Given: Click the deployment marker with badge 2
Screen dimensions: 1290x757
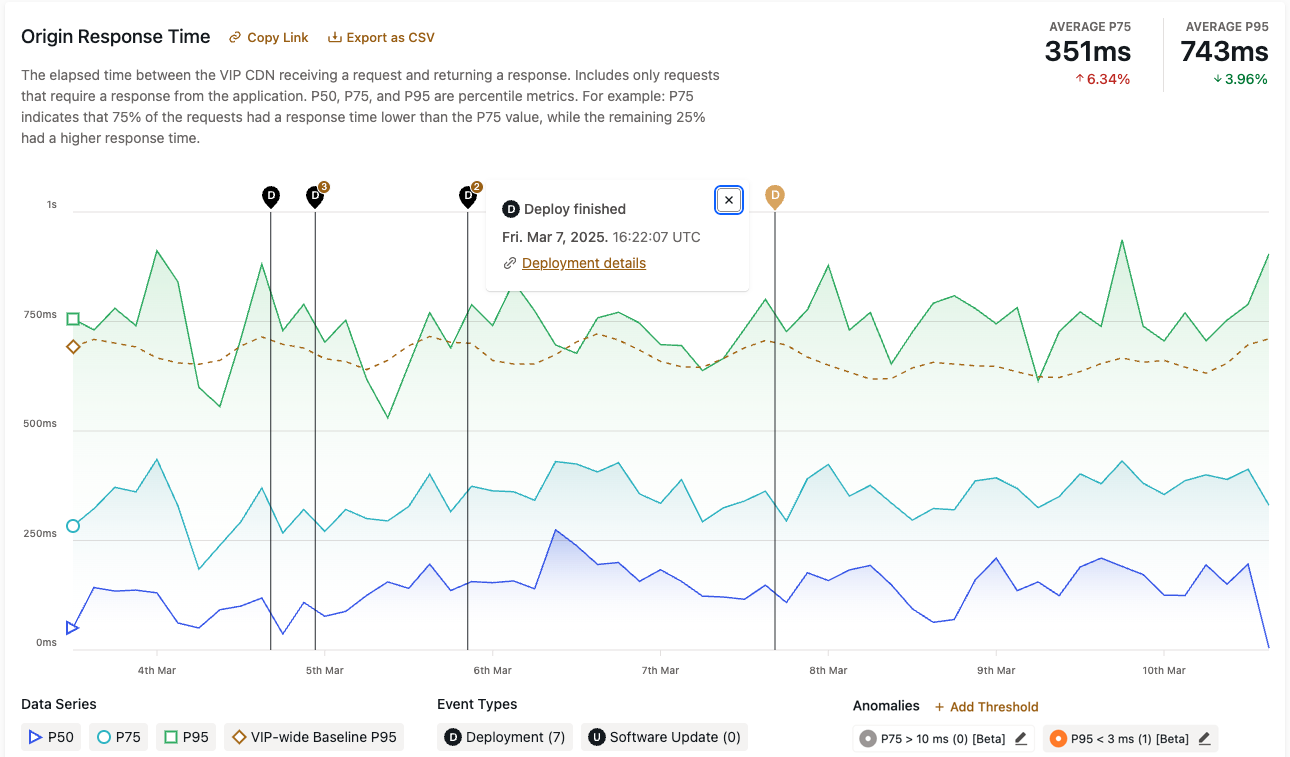Looking at the screenshot, I should [467, 197].
